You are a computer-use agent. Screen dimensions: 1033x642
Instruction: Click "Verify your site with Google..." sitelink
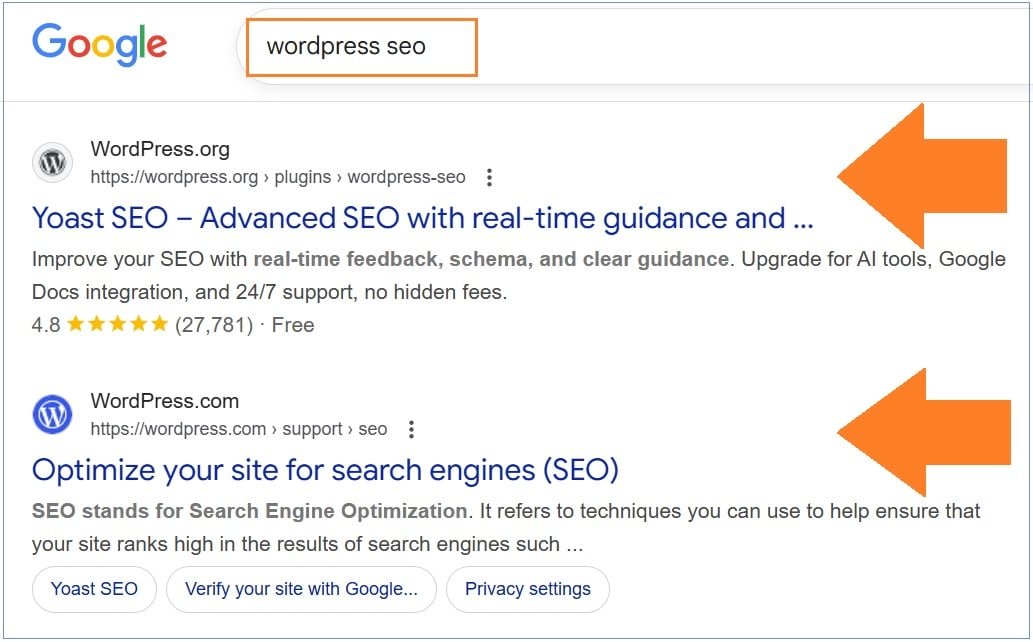(301, 589)
